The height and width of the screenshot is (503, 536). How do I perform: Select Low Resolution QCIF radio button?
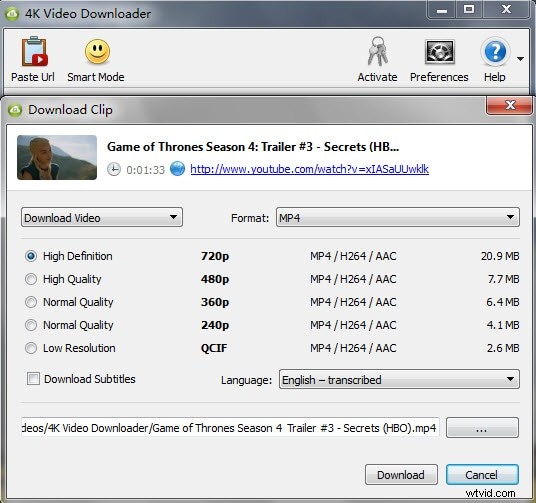click(x=31, y=348)
